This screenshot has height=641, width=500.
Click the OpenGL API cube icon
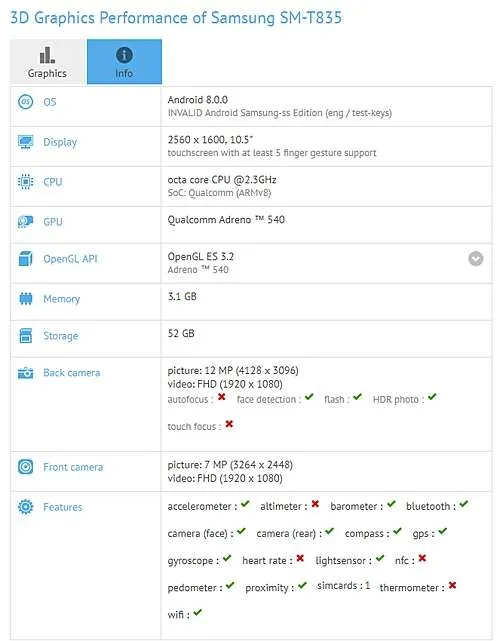click(25, 259)
